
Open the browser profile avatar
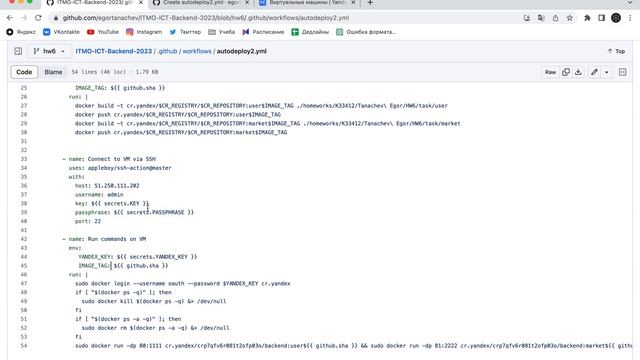(x=616, y=18)
